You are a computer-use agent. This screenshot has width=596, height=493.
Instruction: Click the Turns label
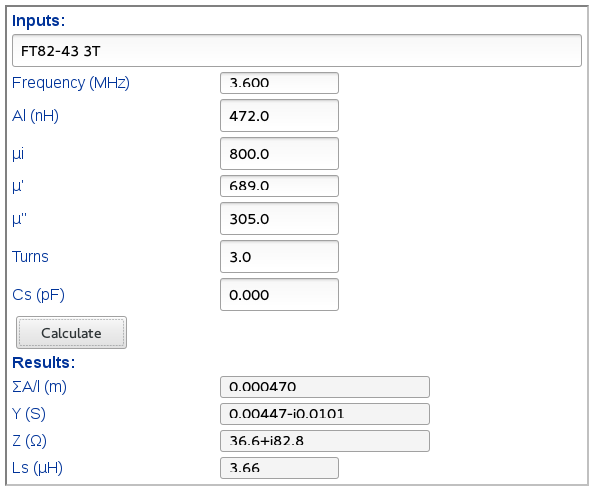click(x=30, y=257)
